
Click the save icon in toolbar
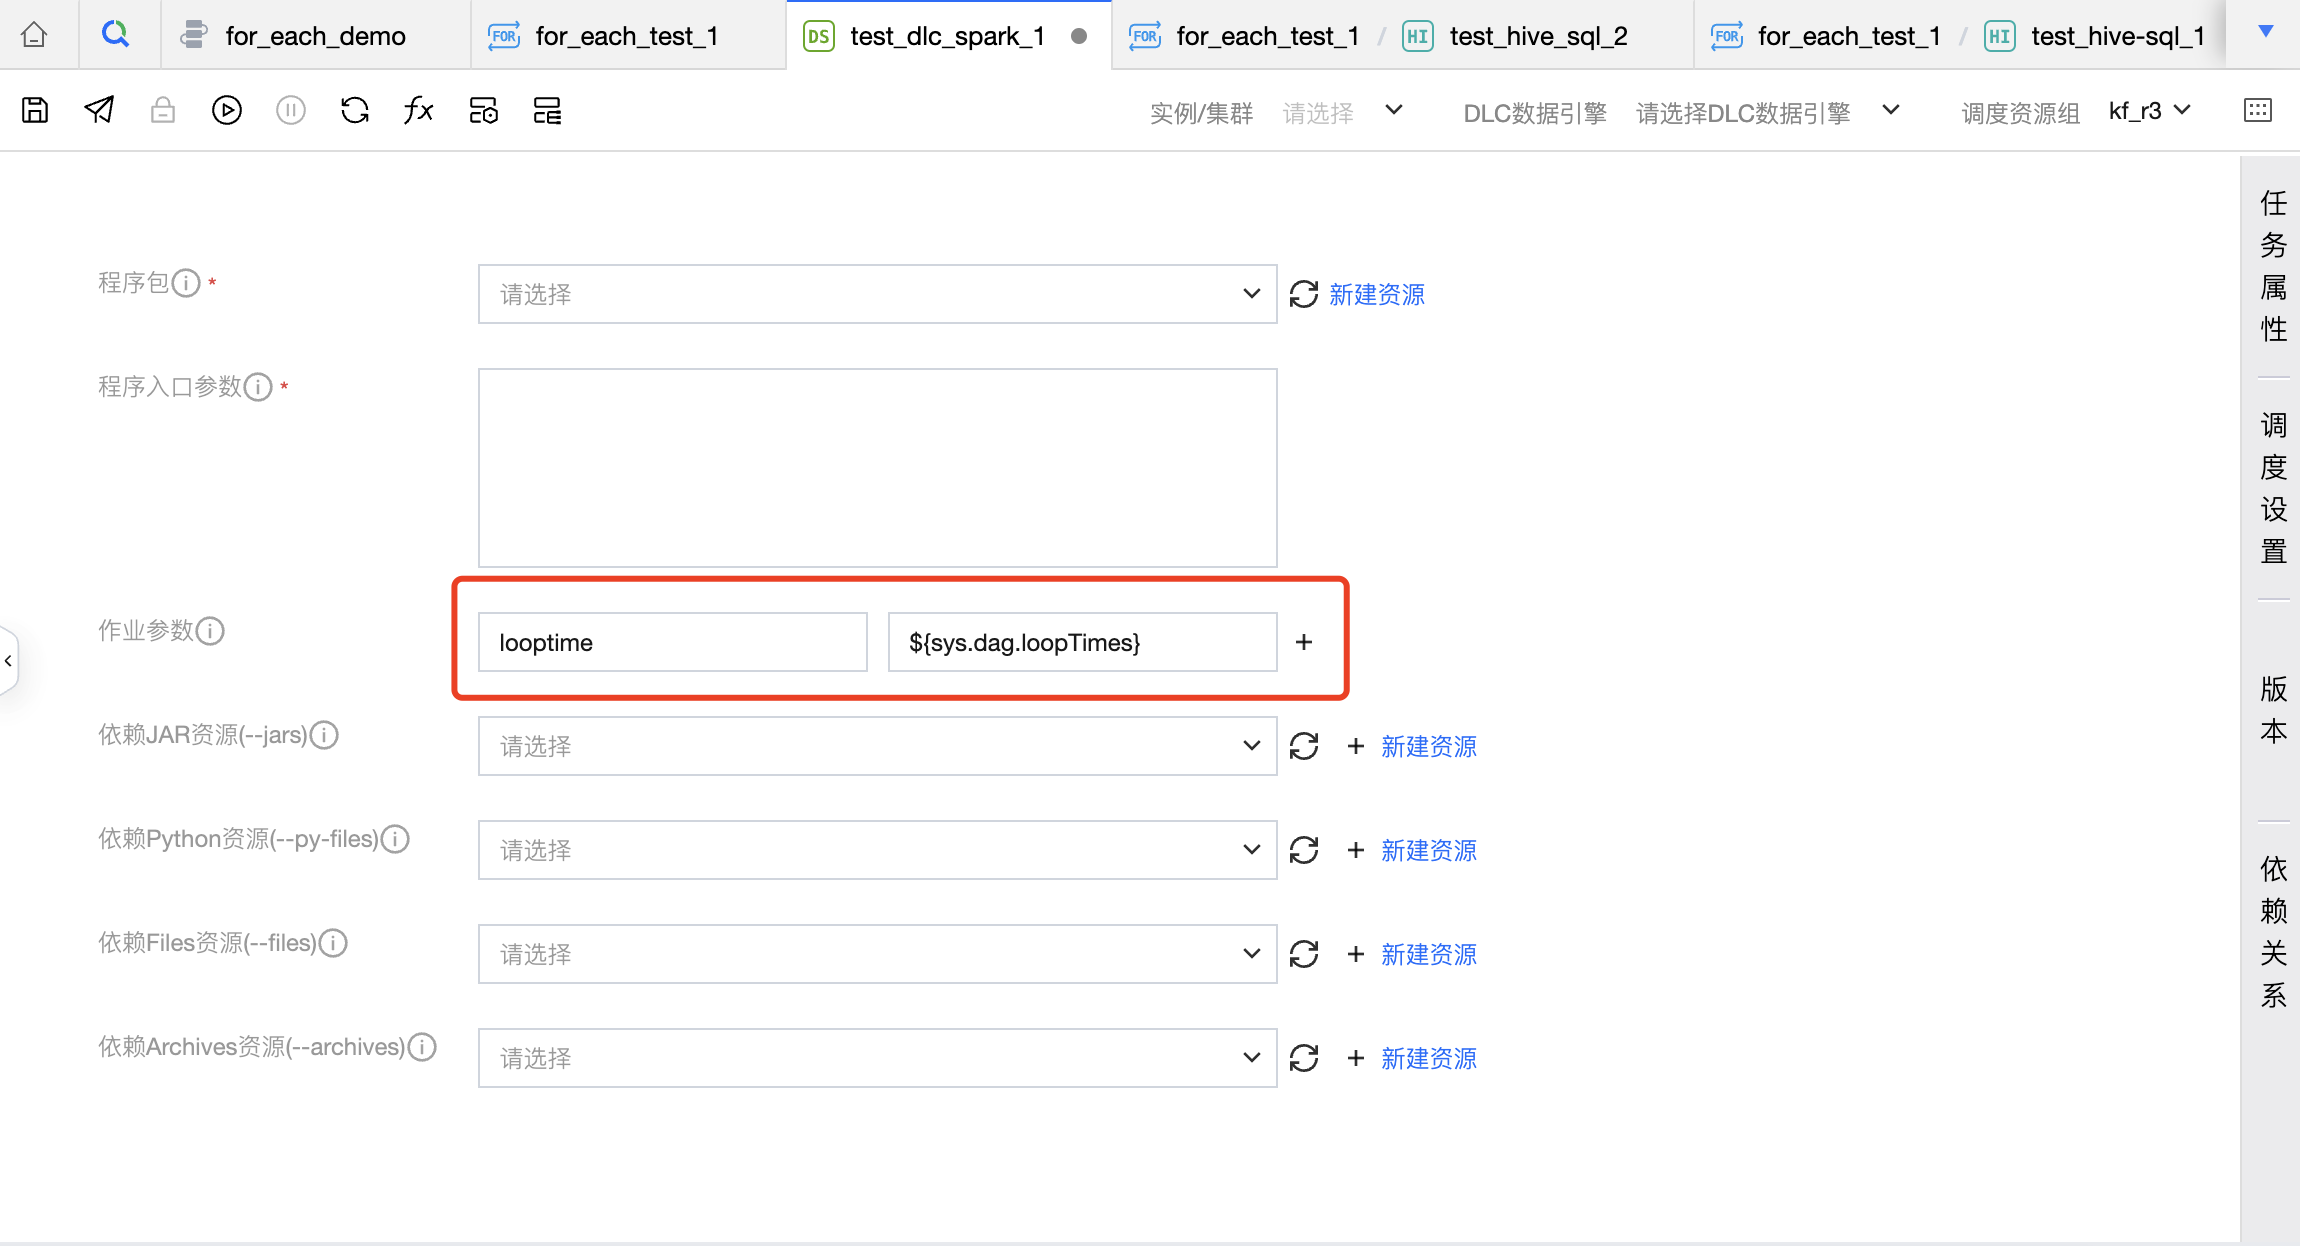coord(35,110)
